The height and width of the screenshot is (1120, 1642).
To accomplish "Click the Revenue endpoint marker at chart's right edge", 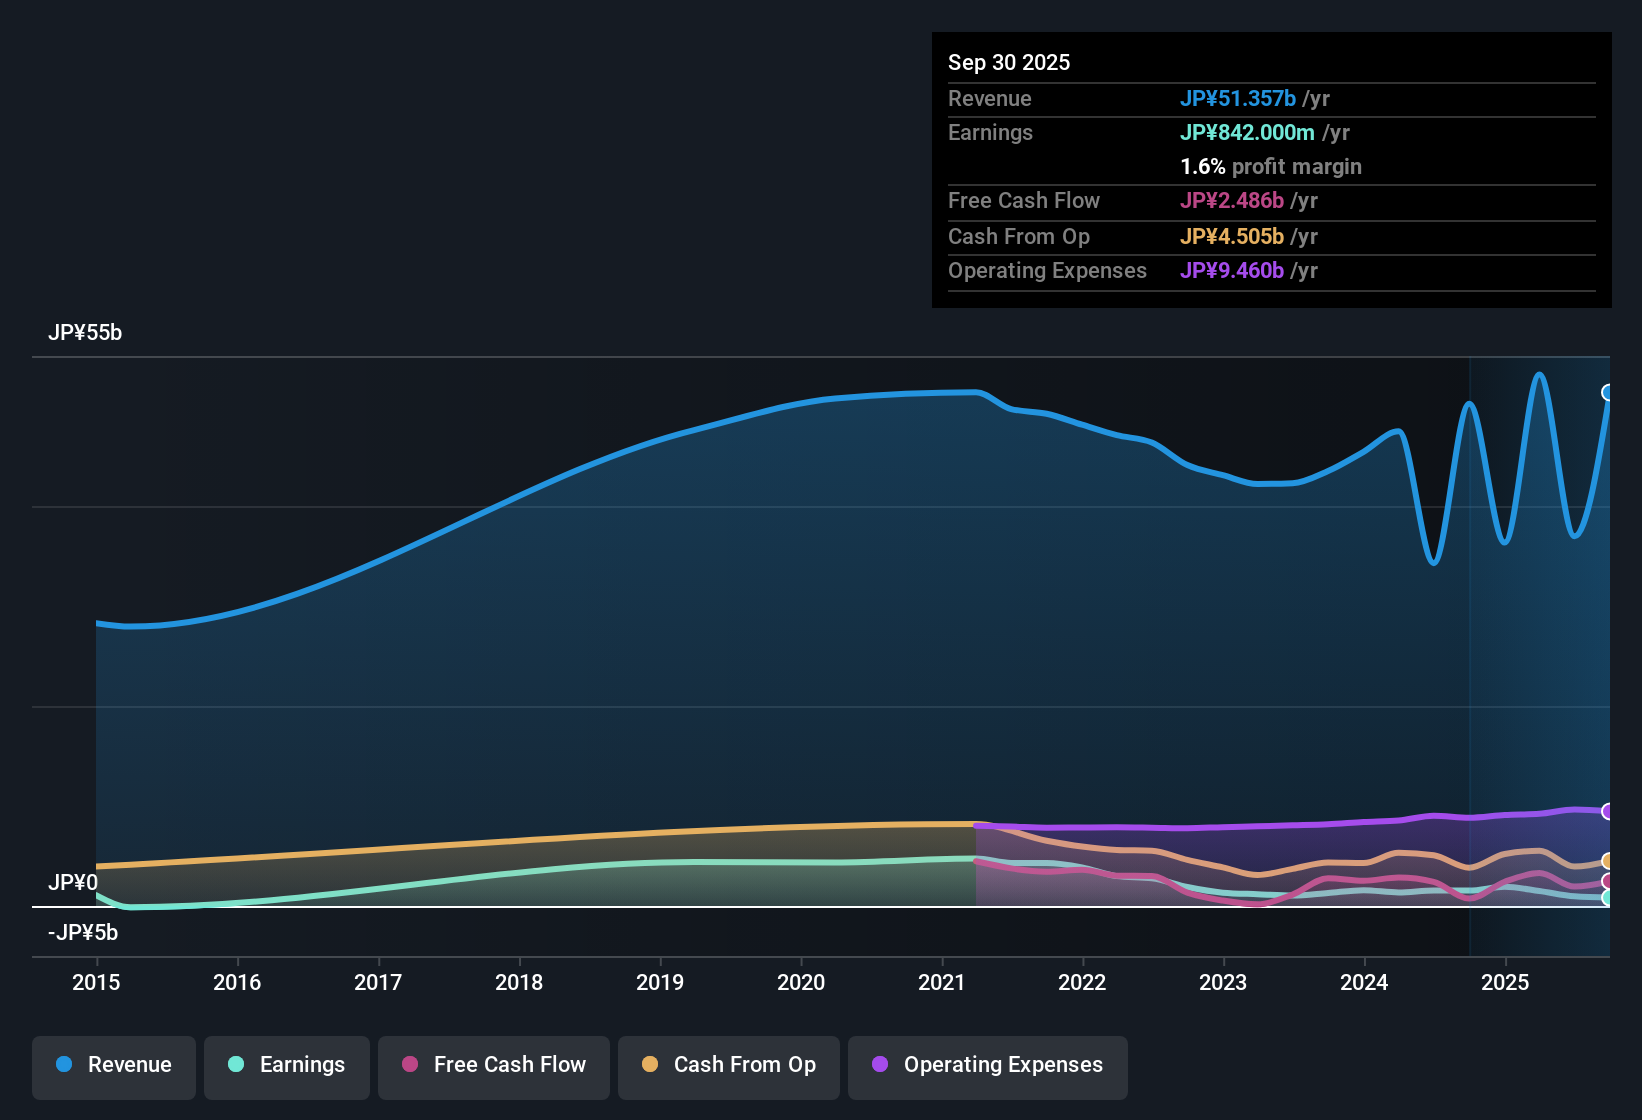I will (x=1606, y=392).
